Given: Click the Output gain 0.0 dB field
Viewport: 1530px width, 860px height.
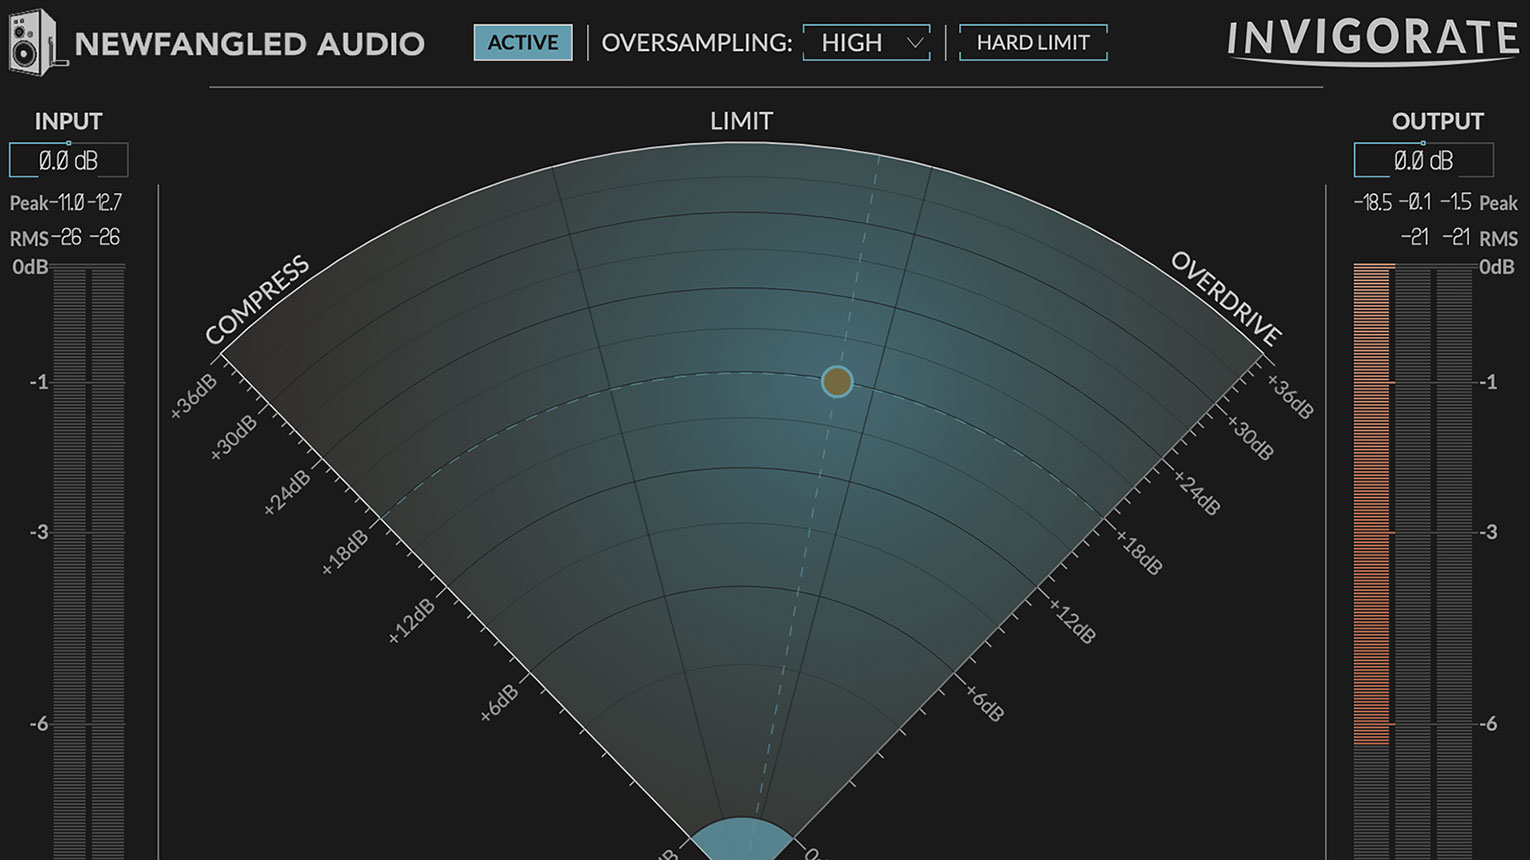Looking at the screenshot, I should click(1423, 160).
